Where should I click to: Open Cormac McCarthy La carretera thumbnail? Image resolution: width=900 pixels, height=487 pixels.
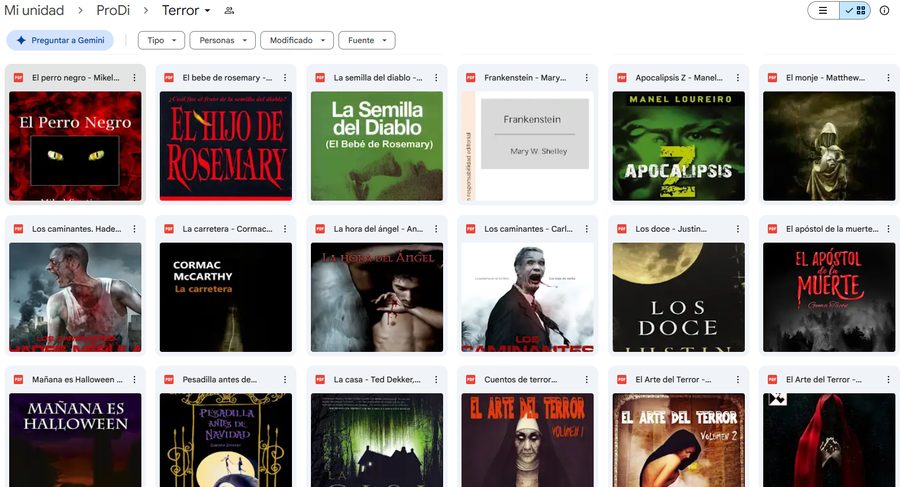(x=226, y=297)
